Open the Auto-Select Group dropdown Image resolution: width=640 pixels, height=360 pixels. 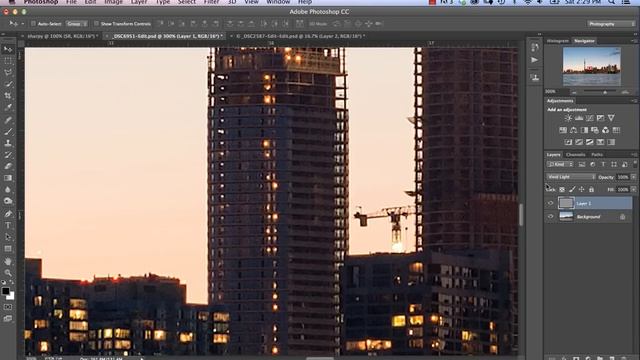pos(76,24)
